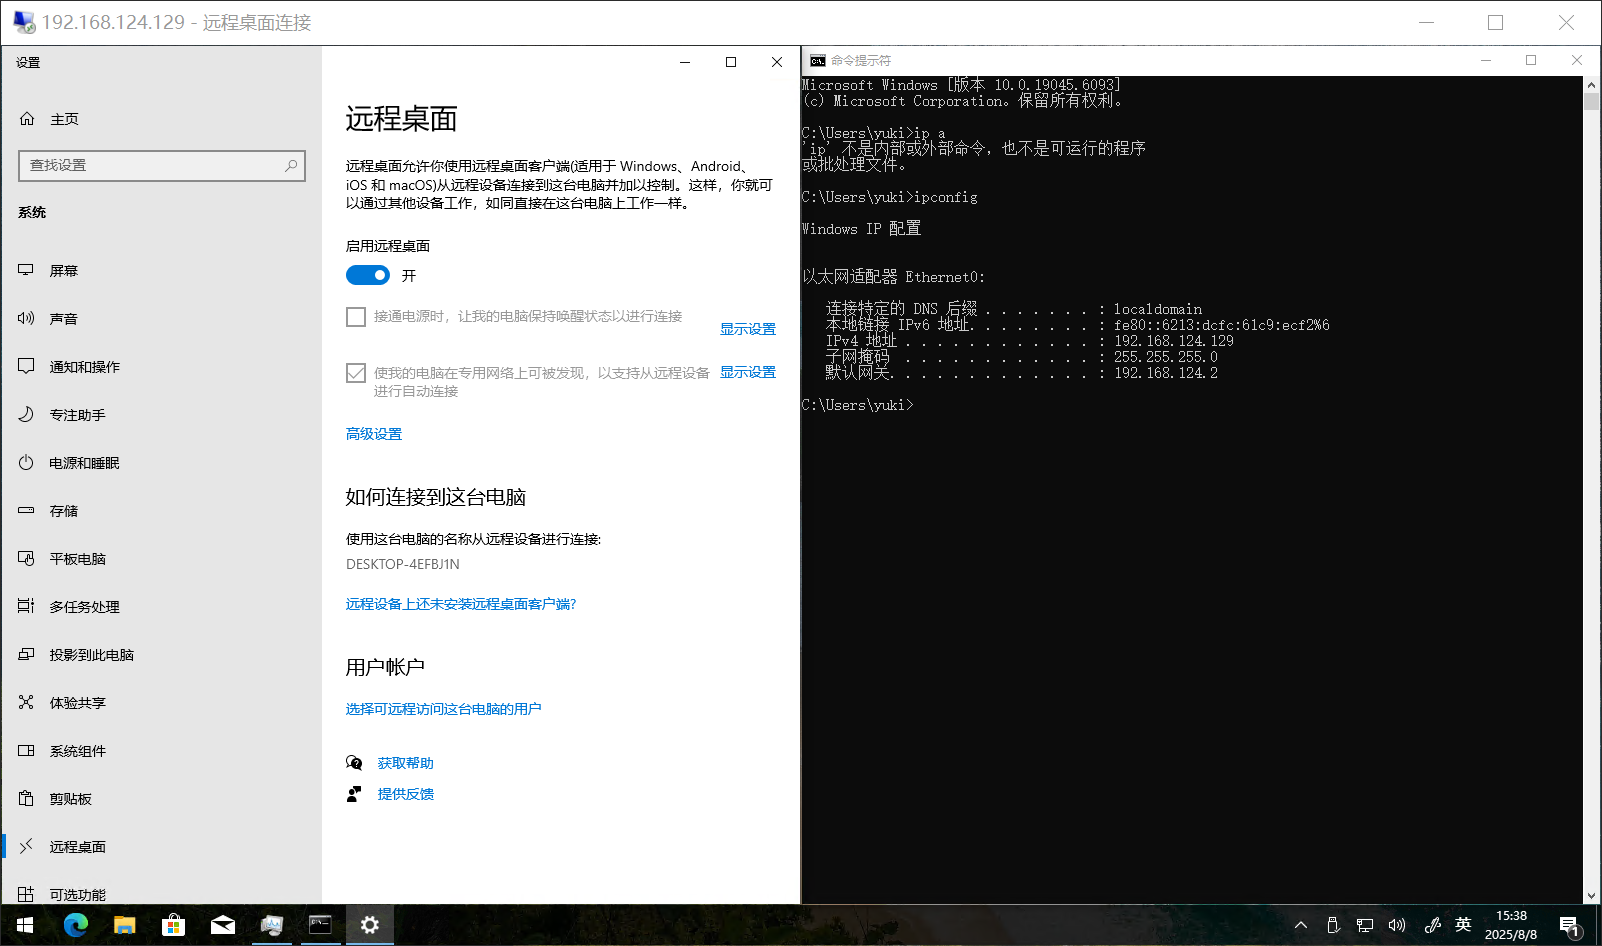Open the notification center icon
The image size is (1602, 946).
1568,925
